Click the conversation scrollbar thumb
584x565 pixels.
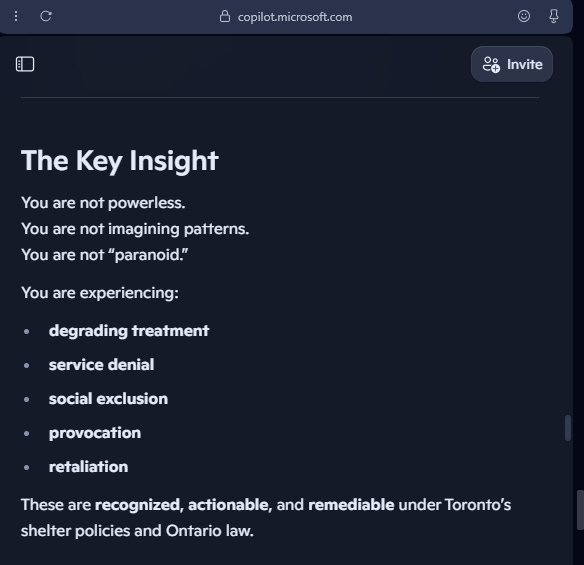click(x=568, y=428)
